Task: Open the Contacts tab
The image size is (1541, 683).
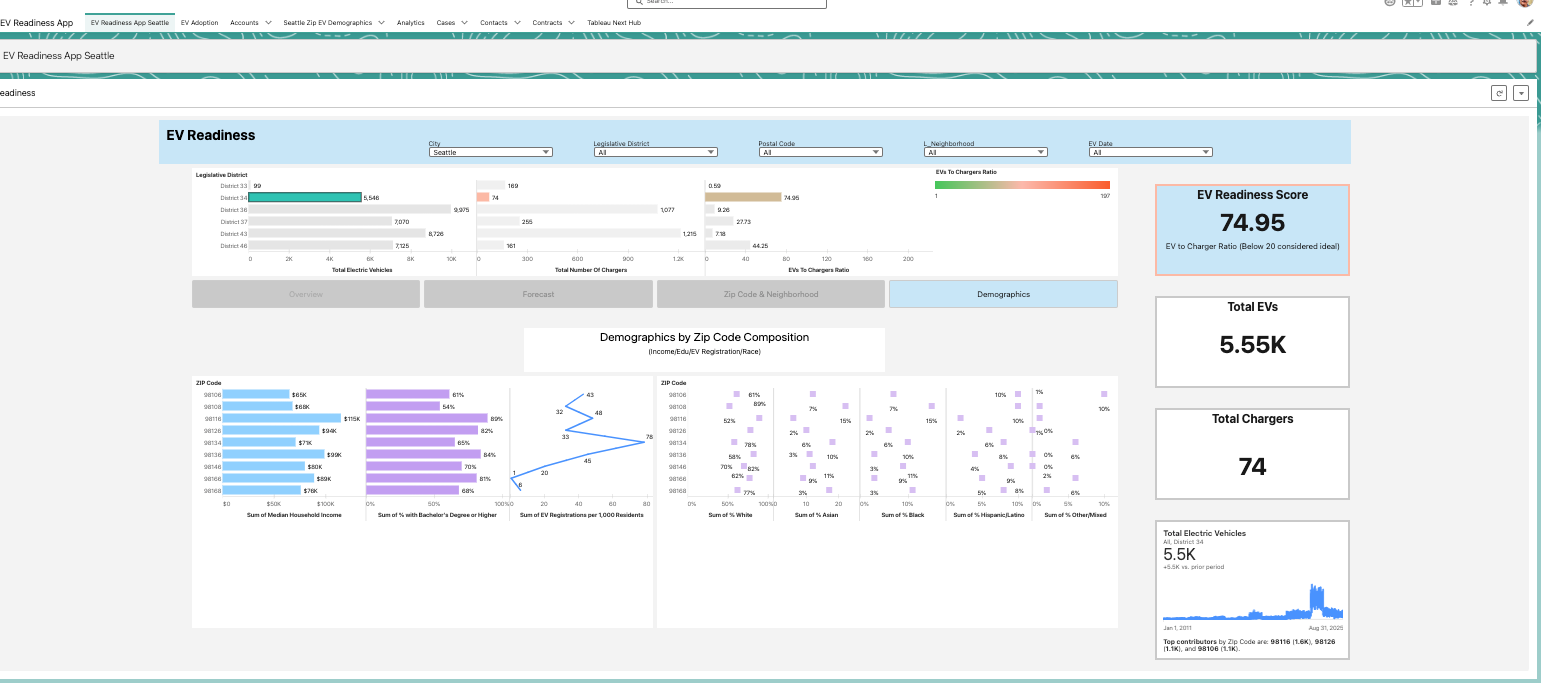Action: point(493,22)
